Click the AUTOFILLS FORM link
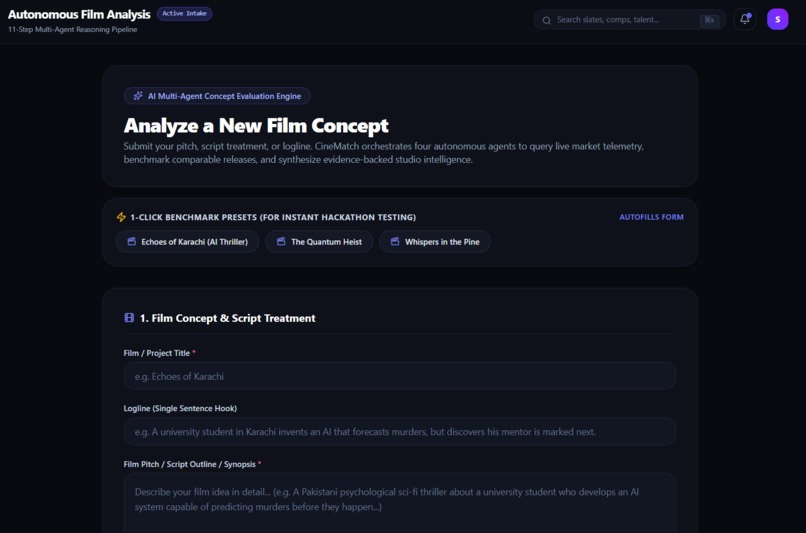Image resolution: width=806 pixels, height=533 pixels. click(x=651, y=217)
